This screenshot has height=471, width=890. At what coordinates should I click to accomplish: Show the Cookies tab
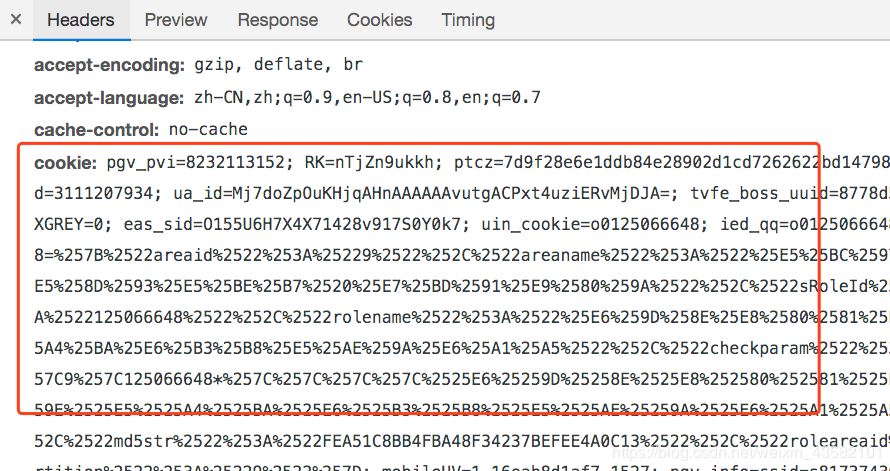coord(380,20)
